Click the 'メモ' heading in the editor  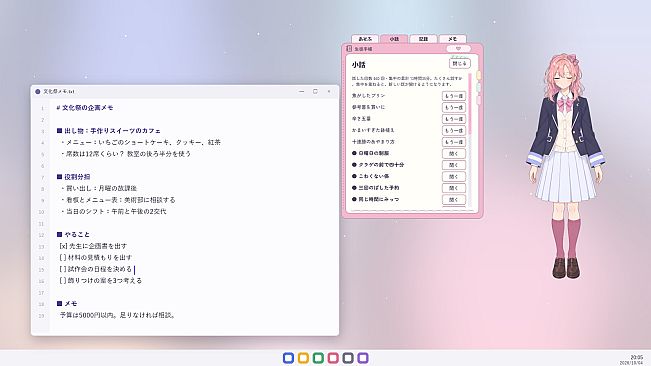(67, 304)
